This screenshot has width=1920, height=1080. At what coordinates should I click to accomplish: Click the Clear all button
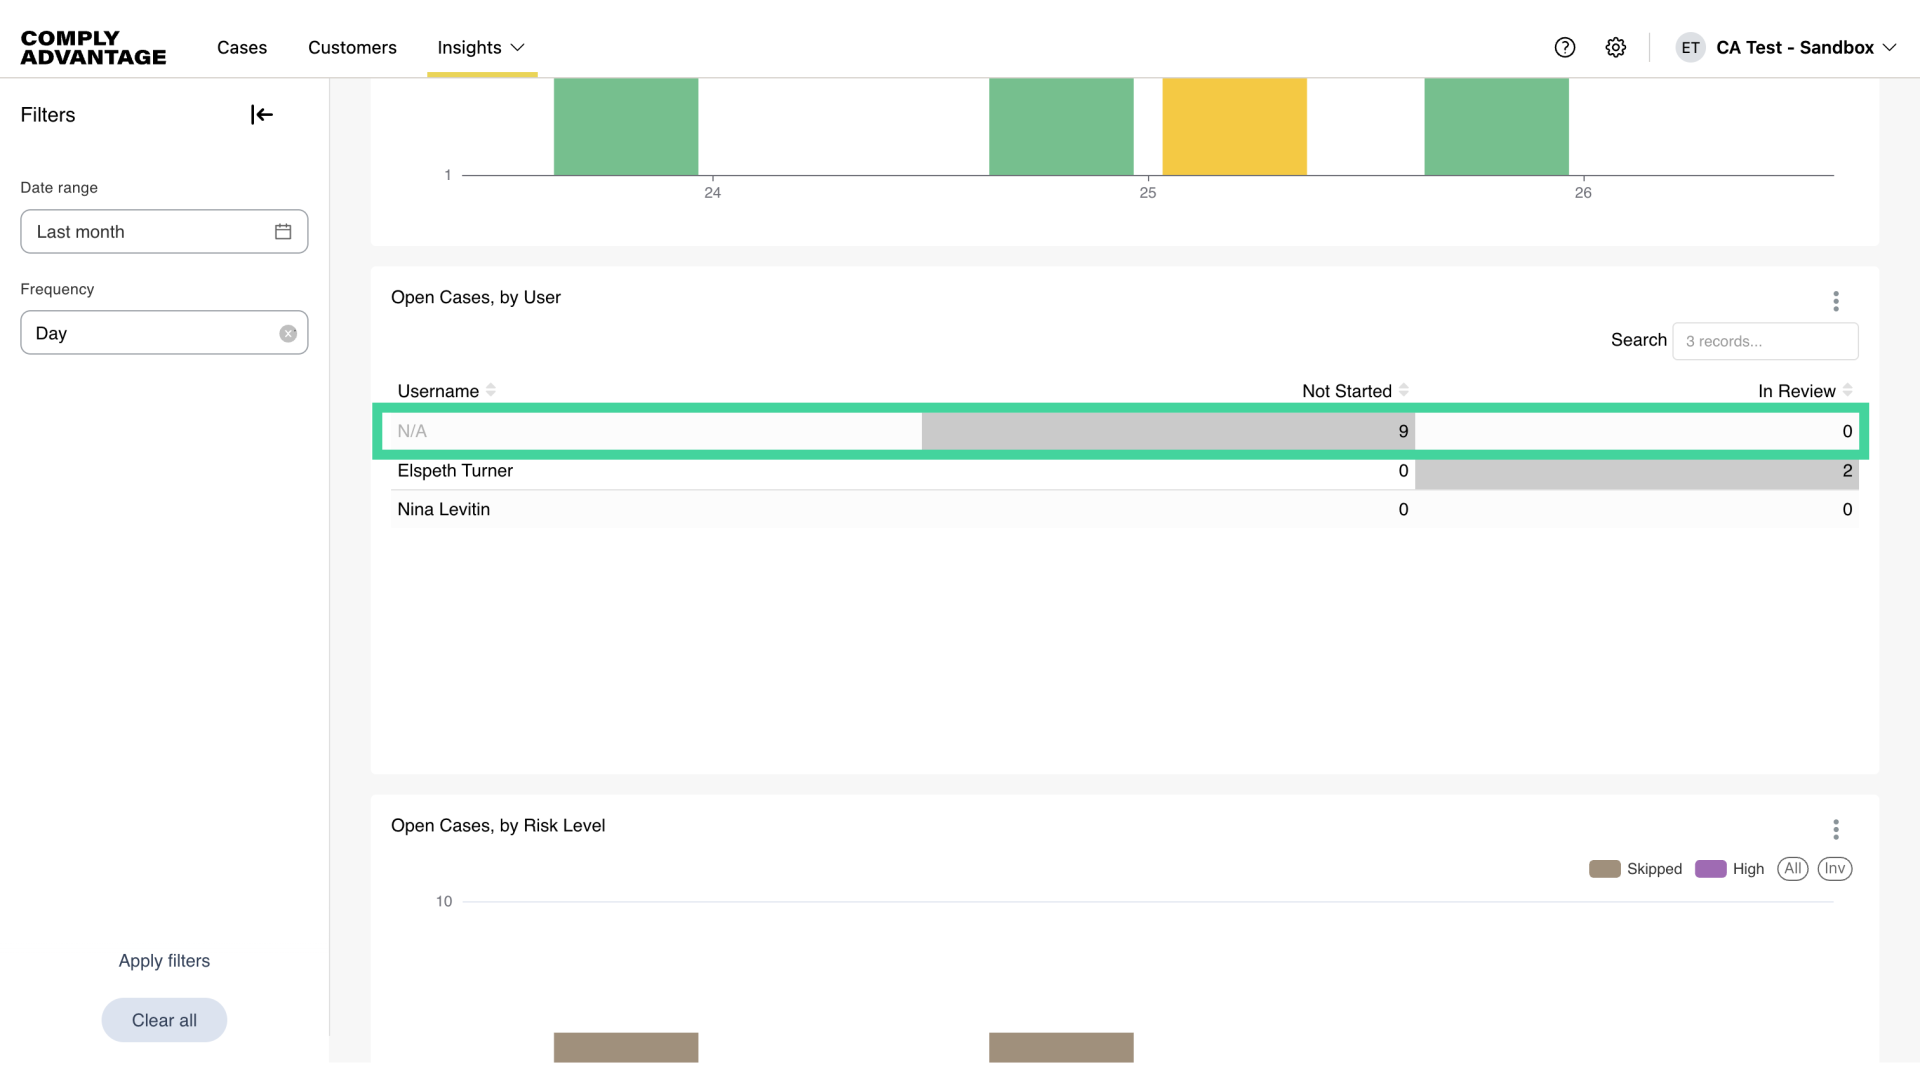[164, 1020]
